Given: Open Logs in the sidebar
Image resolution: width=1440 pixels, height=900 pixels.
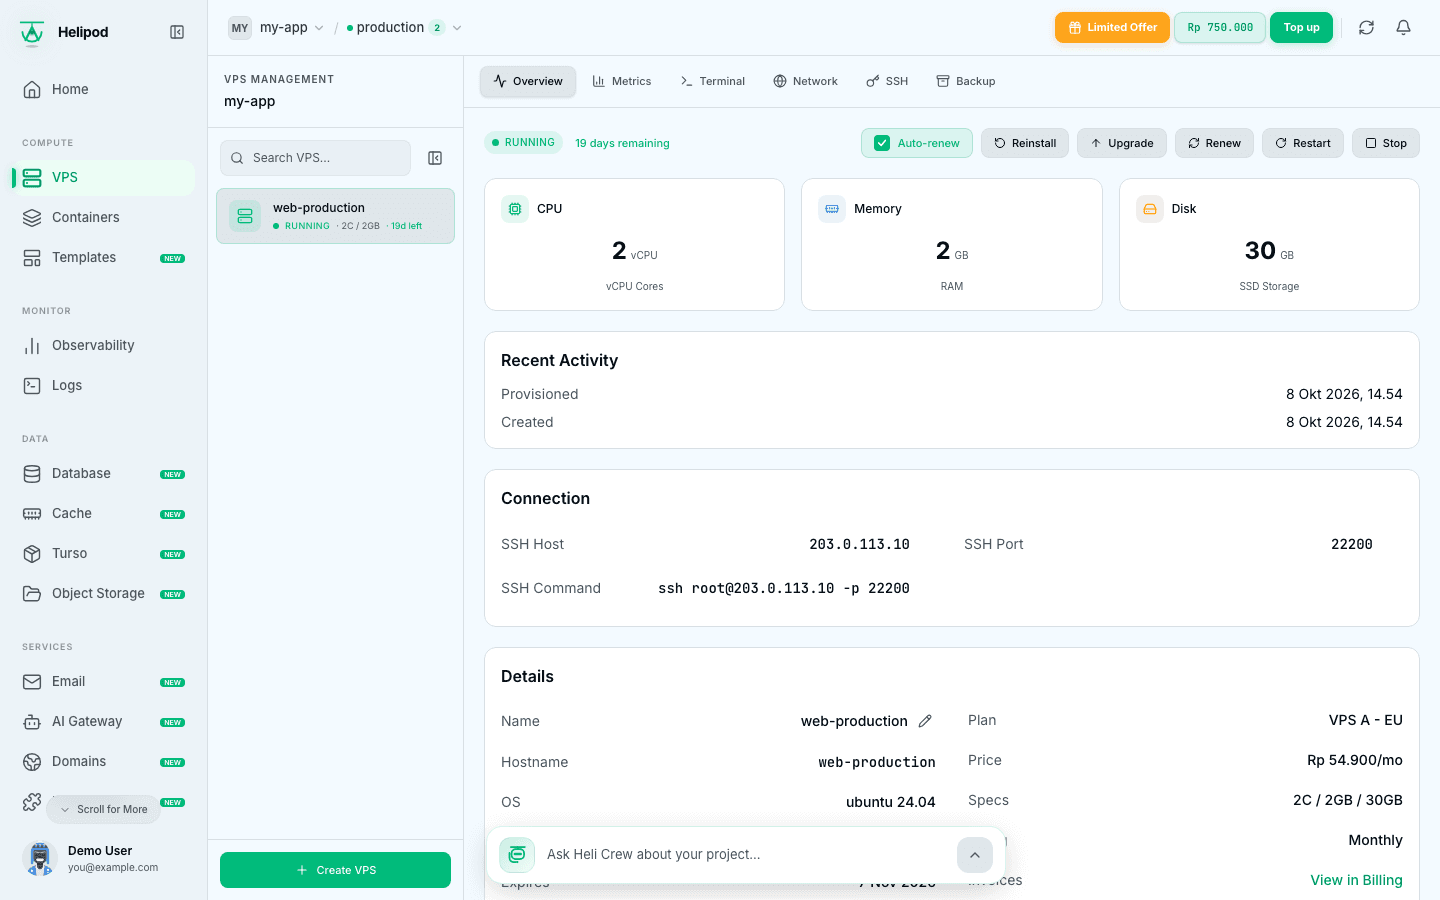Looking at the screenshot, I should (104, 385).
